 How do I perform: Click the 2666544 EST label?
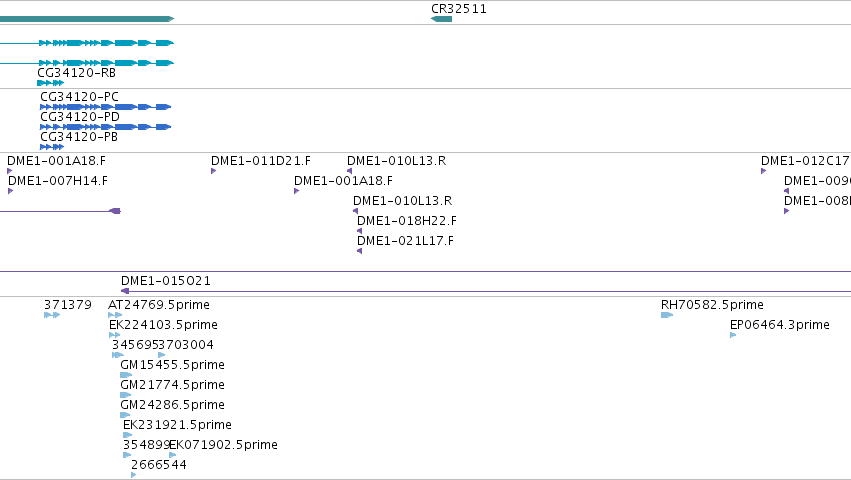click(x=158, y=465)
